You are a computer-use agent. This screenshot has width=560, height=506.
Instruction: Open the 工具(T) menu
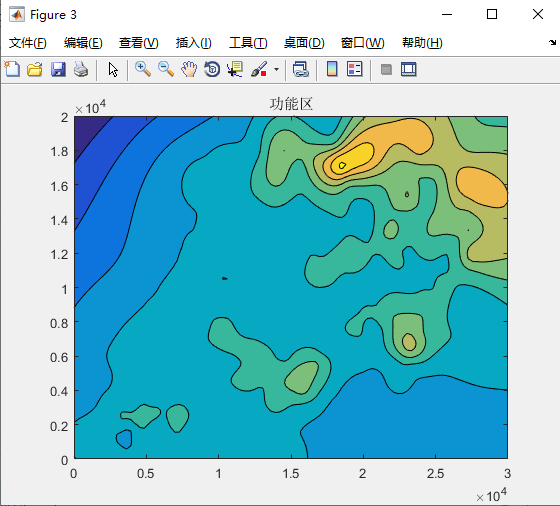(248, 43)
